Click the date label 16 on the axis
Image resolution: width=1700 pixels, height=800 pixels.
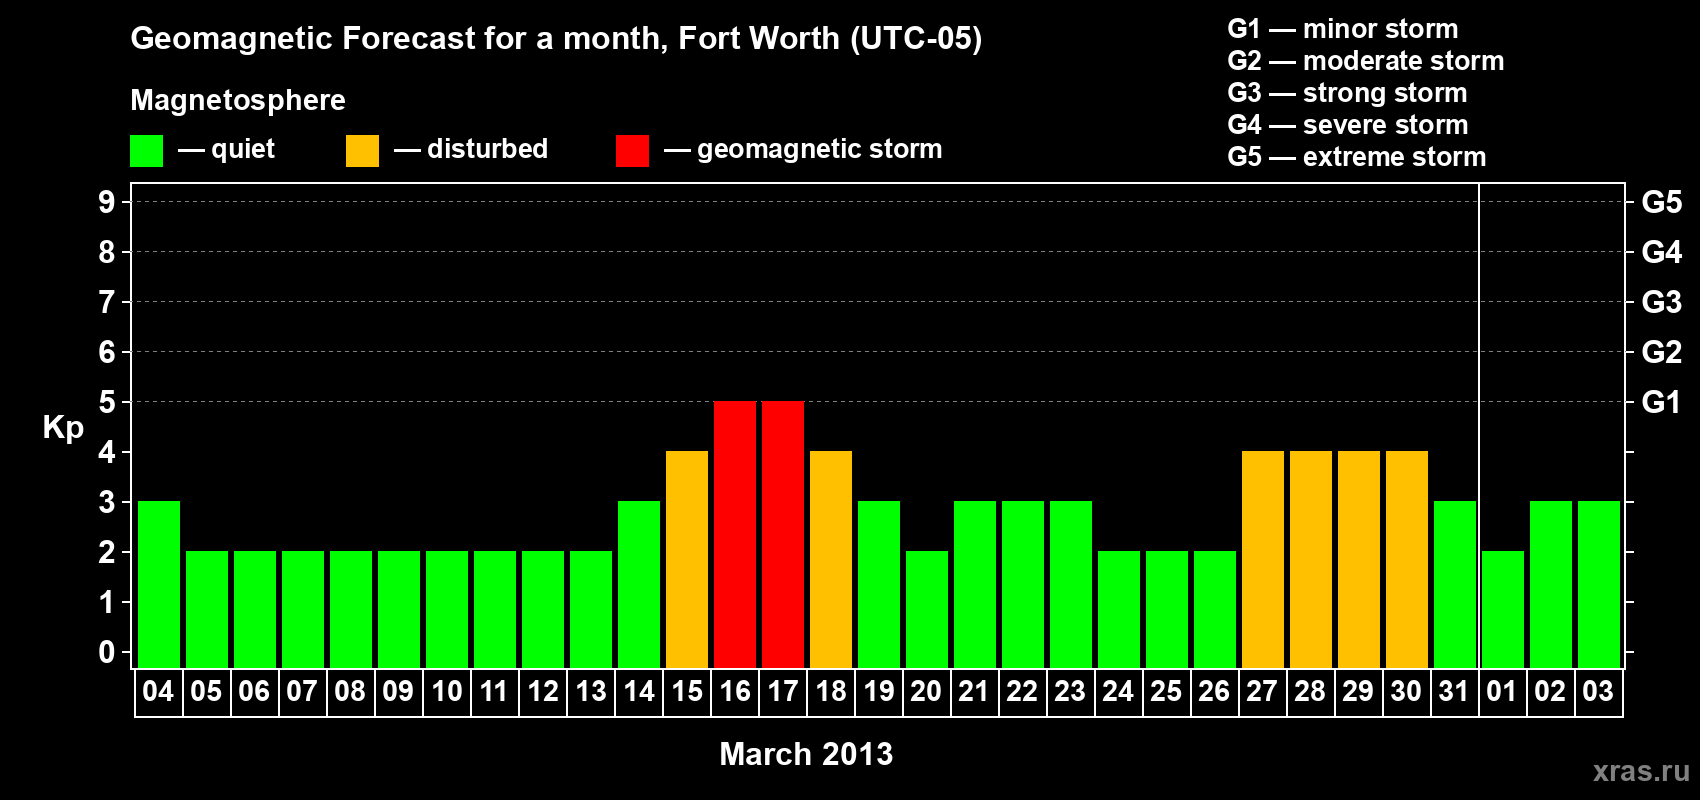(x=735, y=691)
